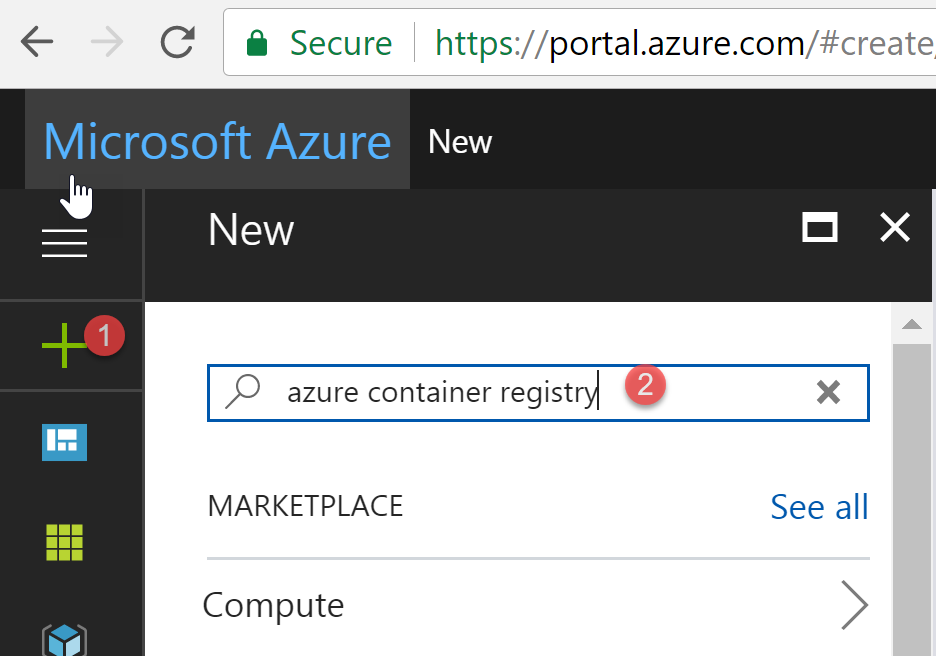Open All resources green grid icon
The image size is (936, 656).
(64, 543)
